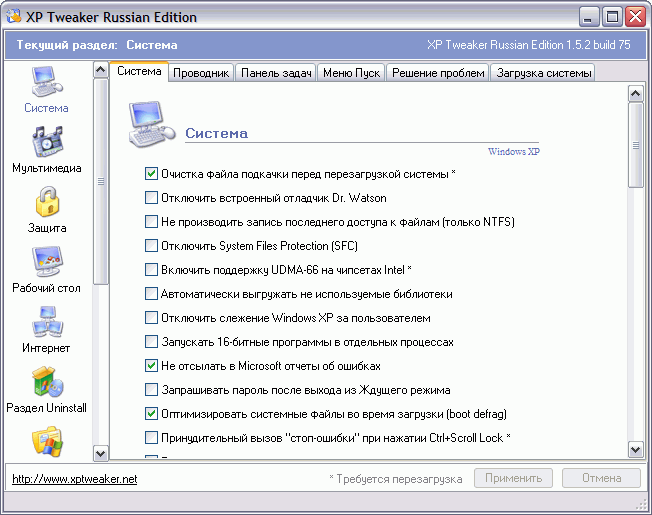Open the Меню Пуск tab
This screenshot has height=515, width=652.
[351, 73]
